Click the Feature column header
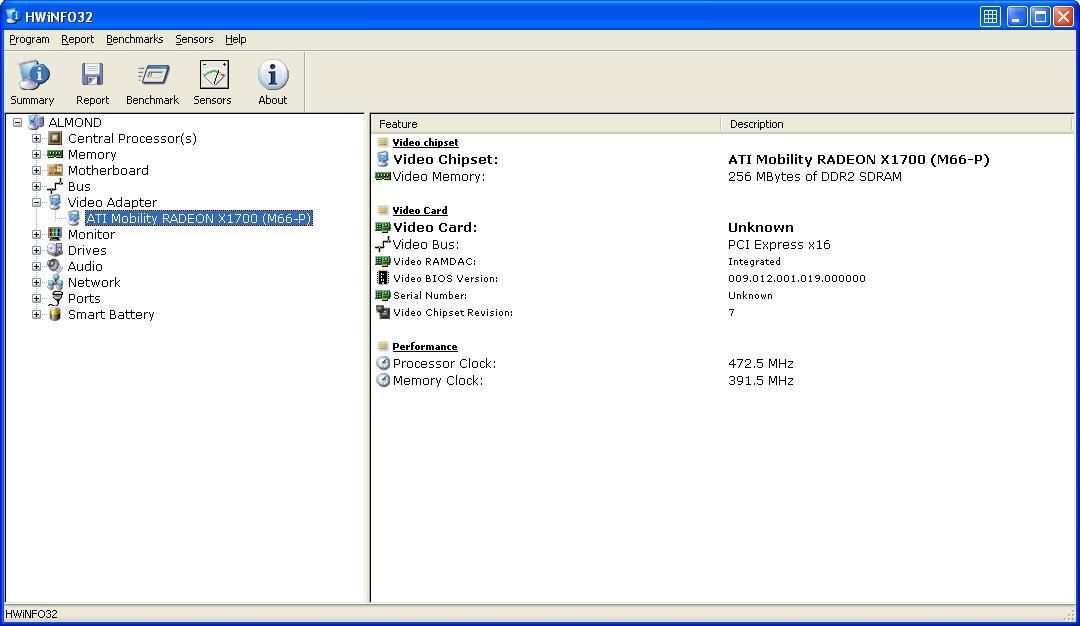This screenshot has width=1080, height=626. tap(546, 124)
